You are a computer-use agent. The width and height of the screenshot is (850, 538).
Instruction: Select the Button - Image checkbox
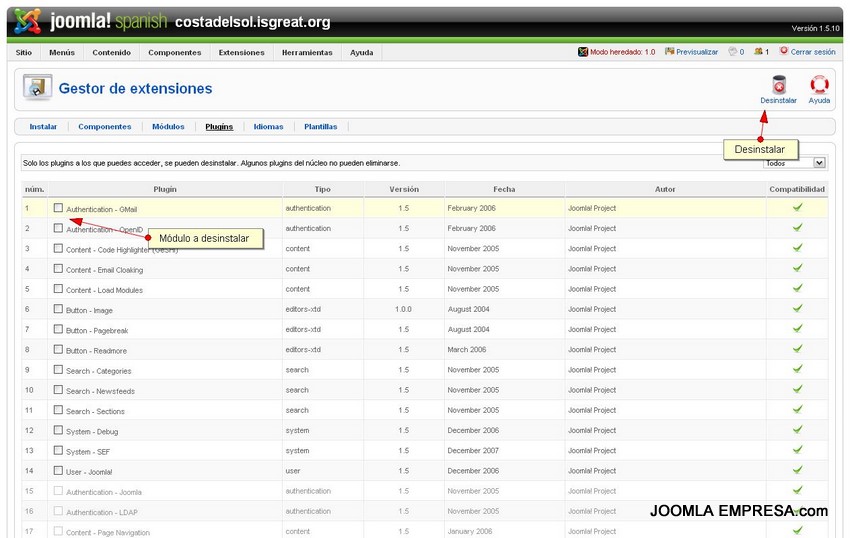pos(59,309)
